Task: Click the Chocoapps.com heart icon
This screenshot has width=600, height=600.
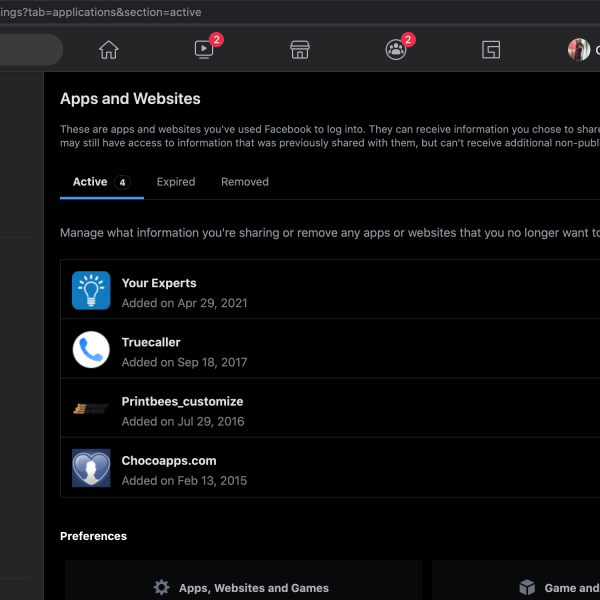Action: click(x=91, y=468)
